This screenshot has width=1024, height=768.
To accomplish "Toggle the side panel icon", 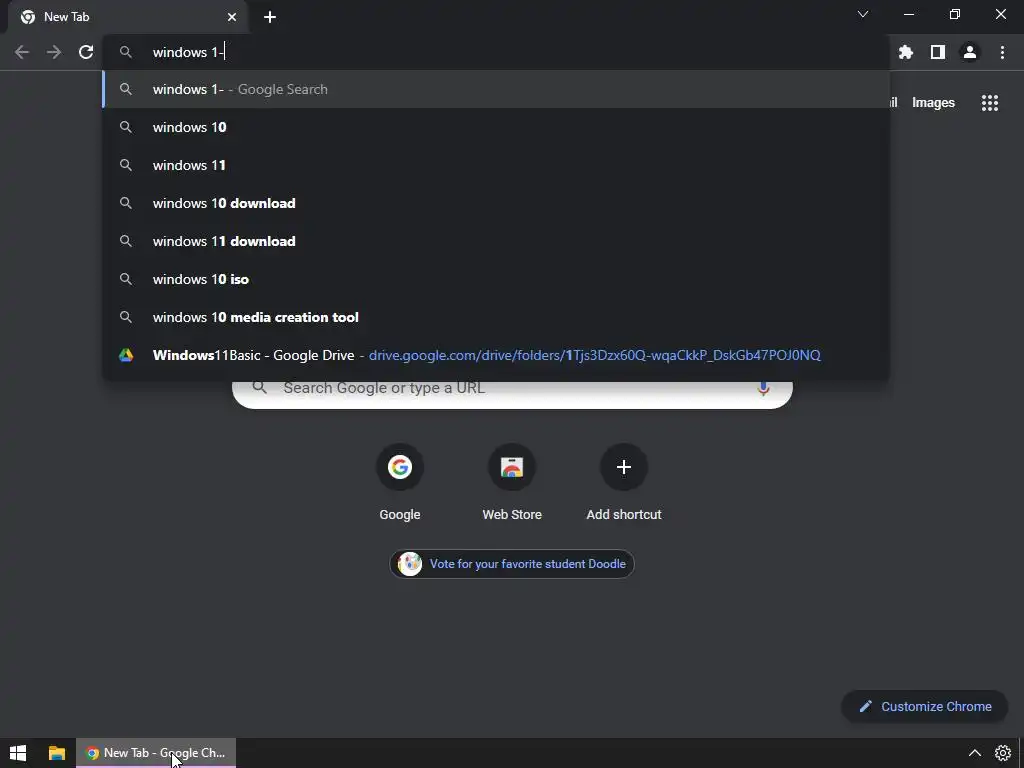I will click(938, 52).
